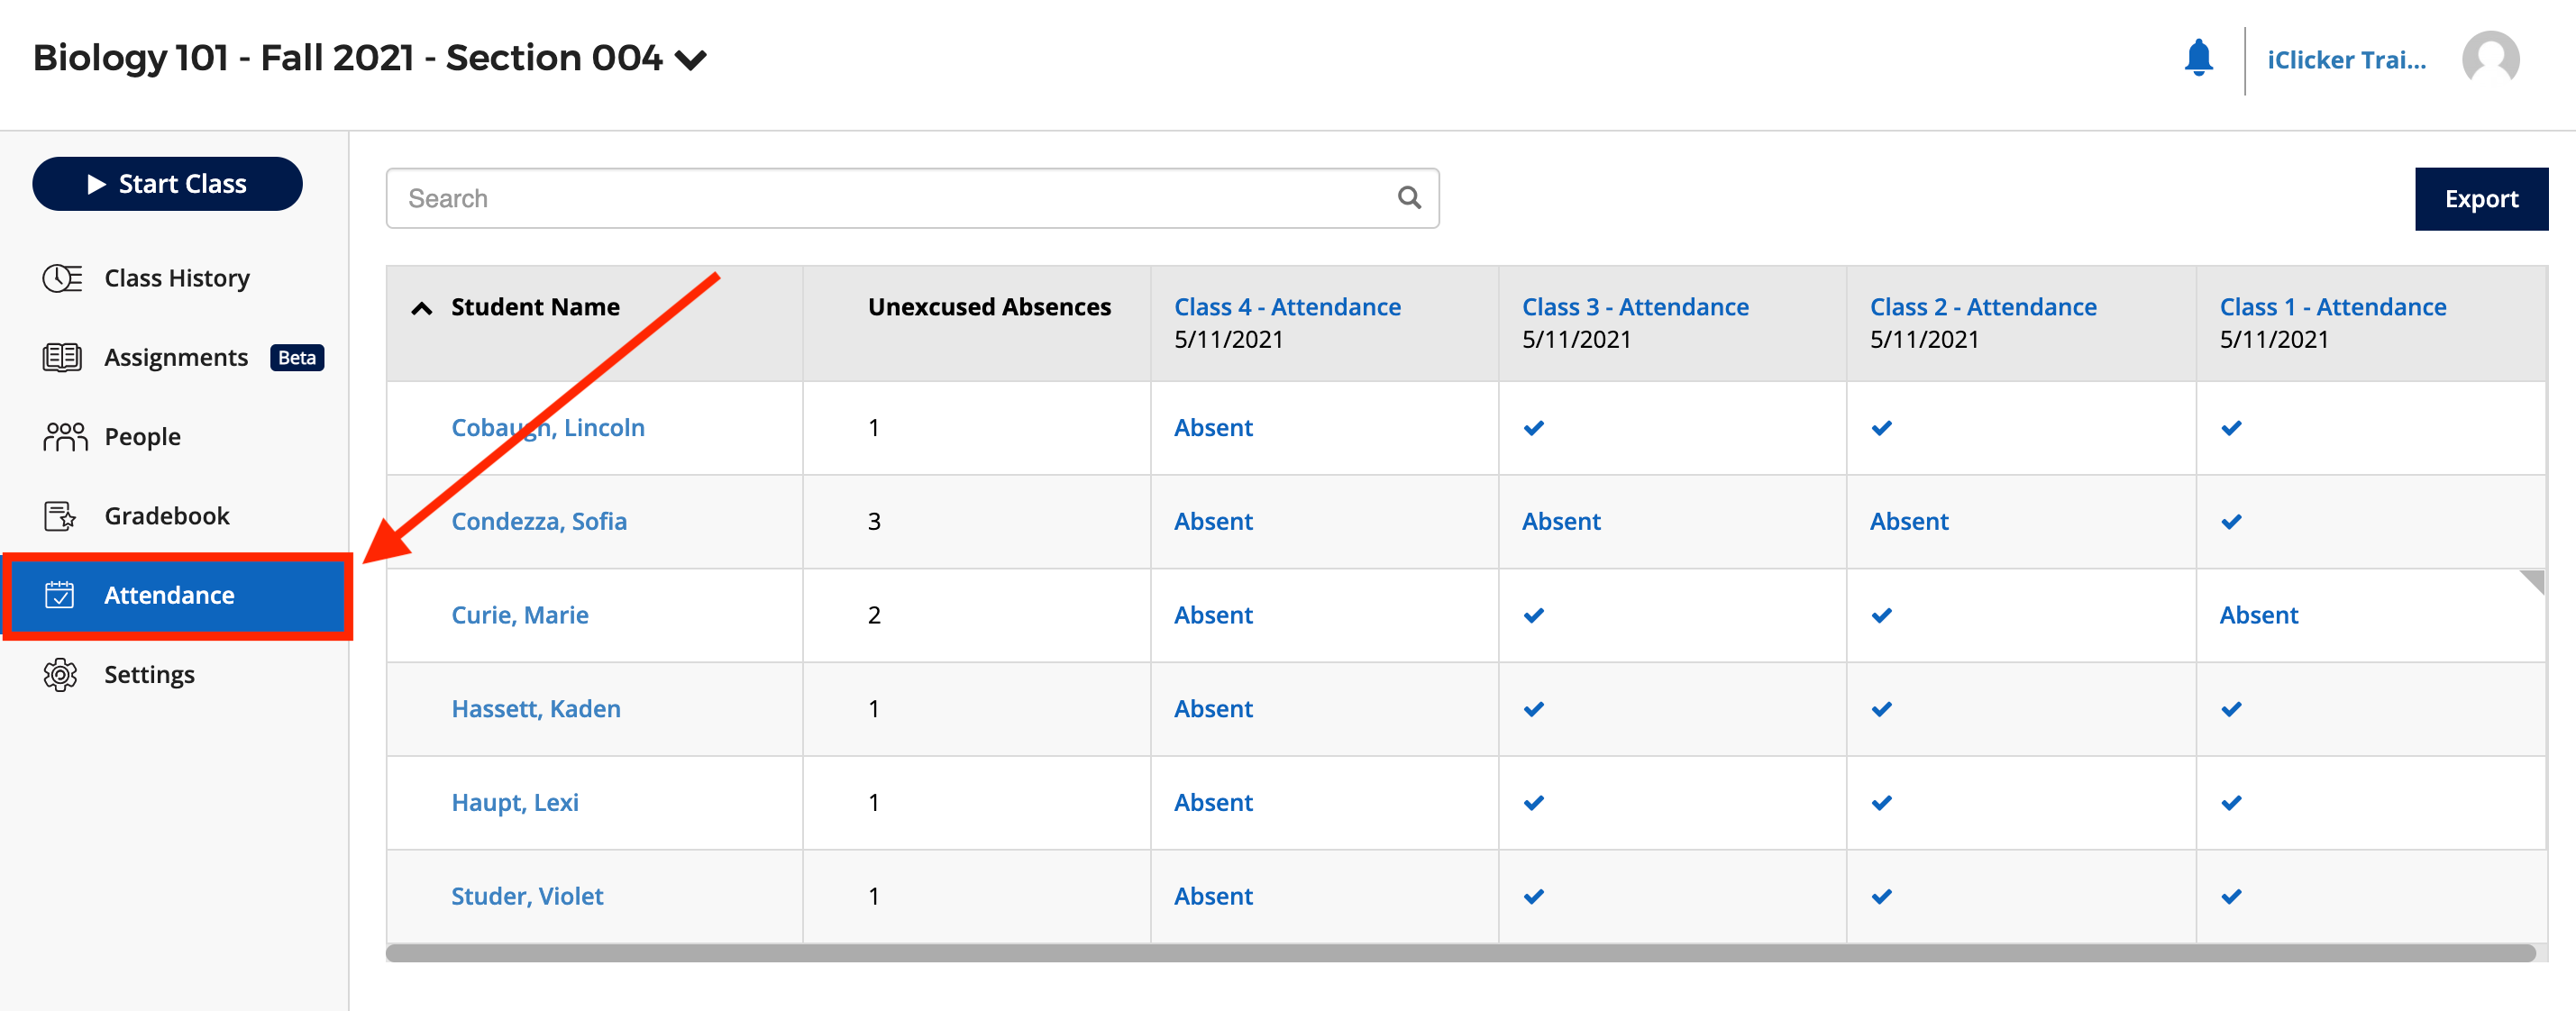Toggle the Student Name sort order arrow

tap(421, 307)
